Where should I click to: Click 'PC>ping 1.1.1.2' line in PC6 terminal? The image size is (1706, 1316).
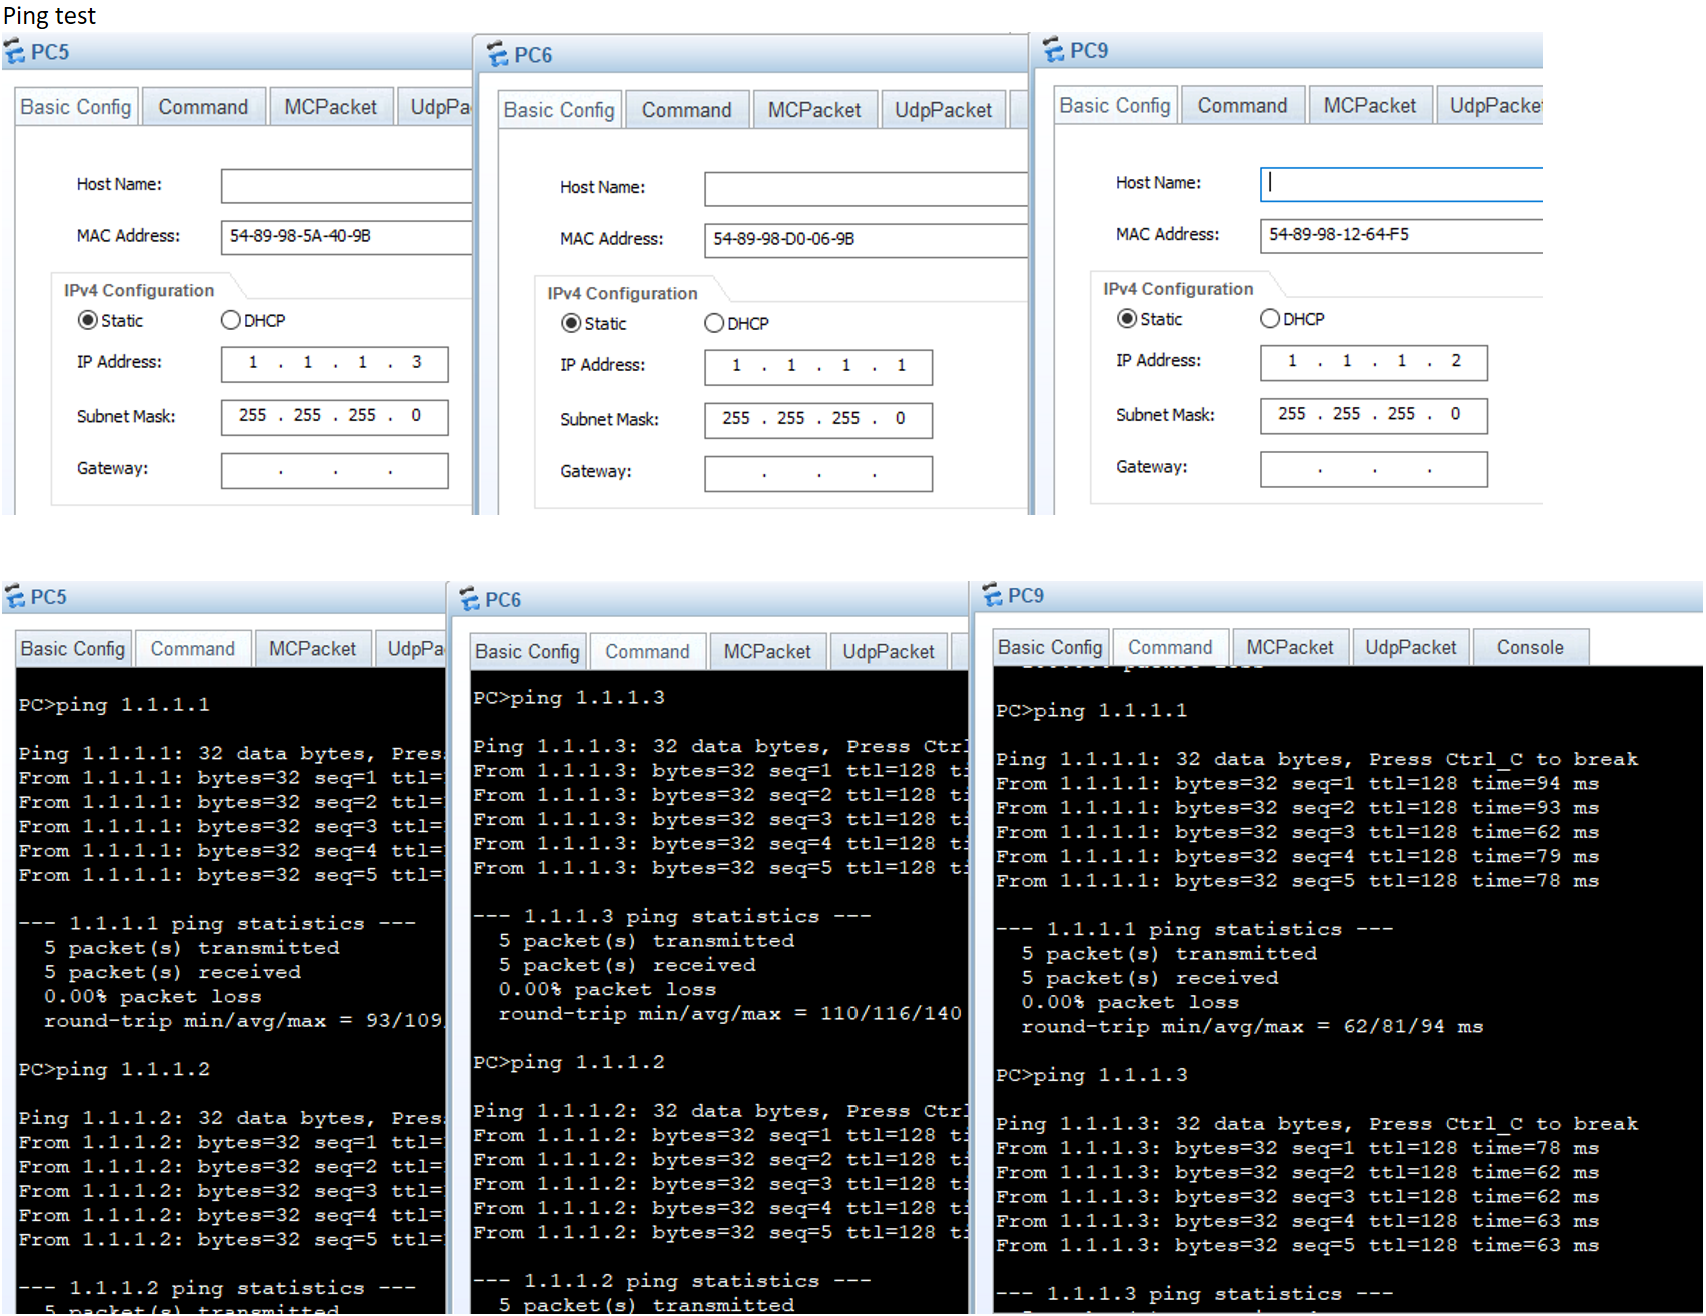pyautogui.click(x=569, y=1063)
